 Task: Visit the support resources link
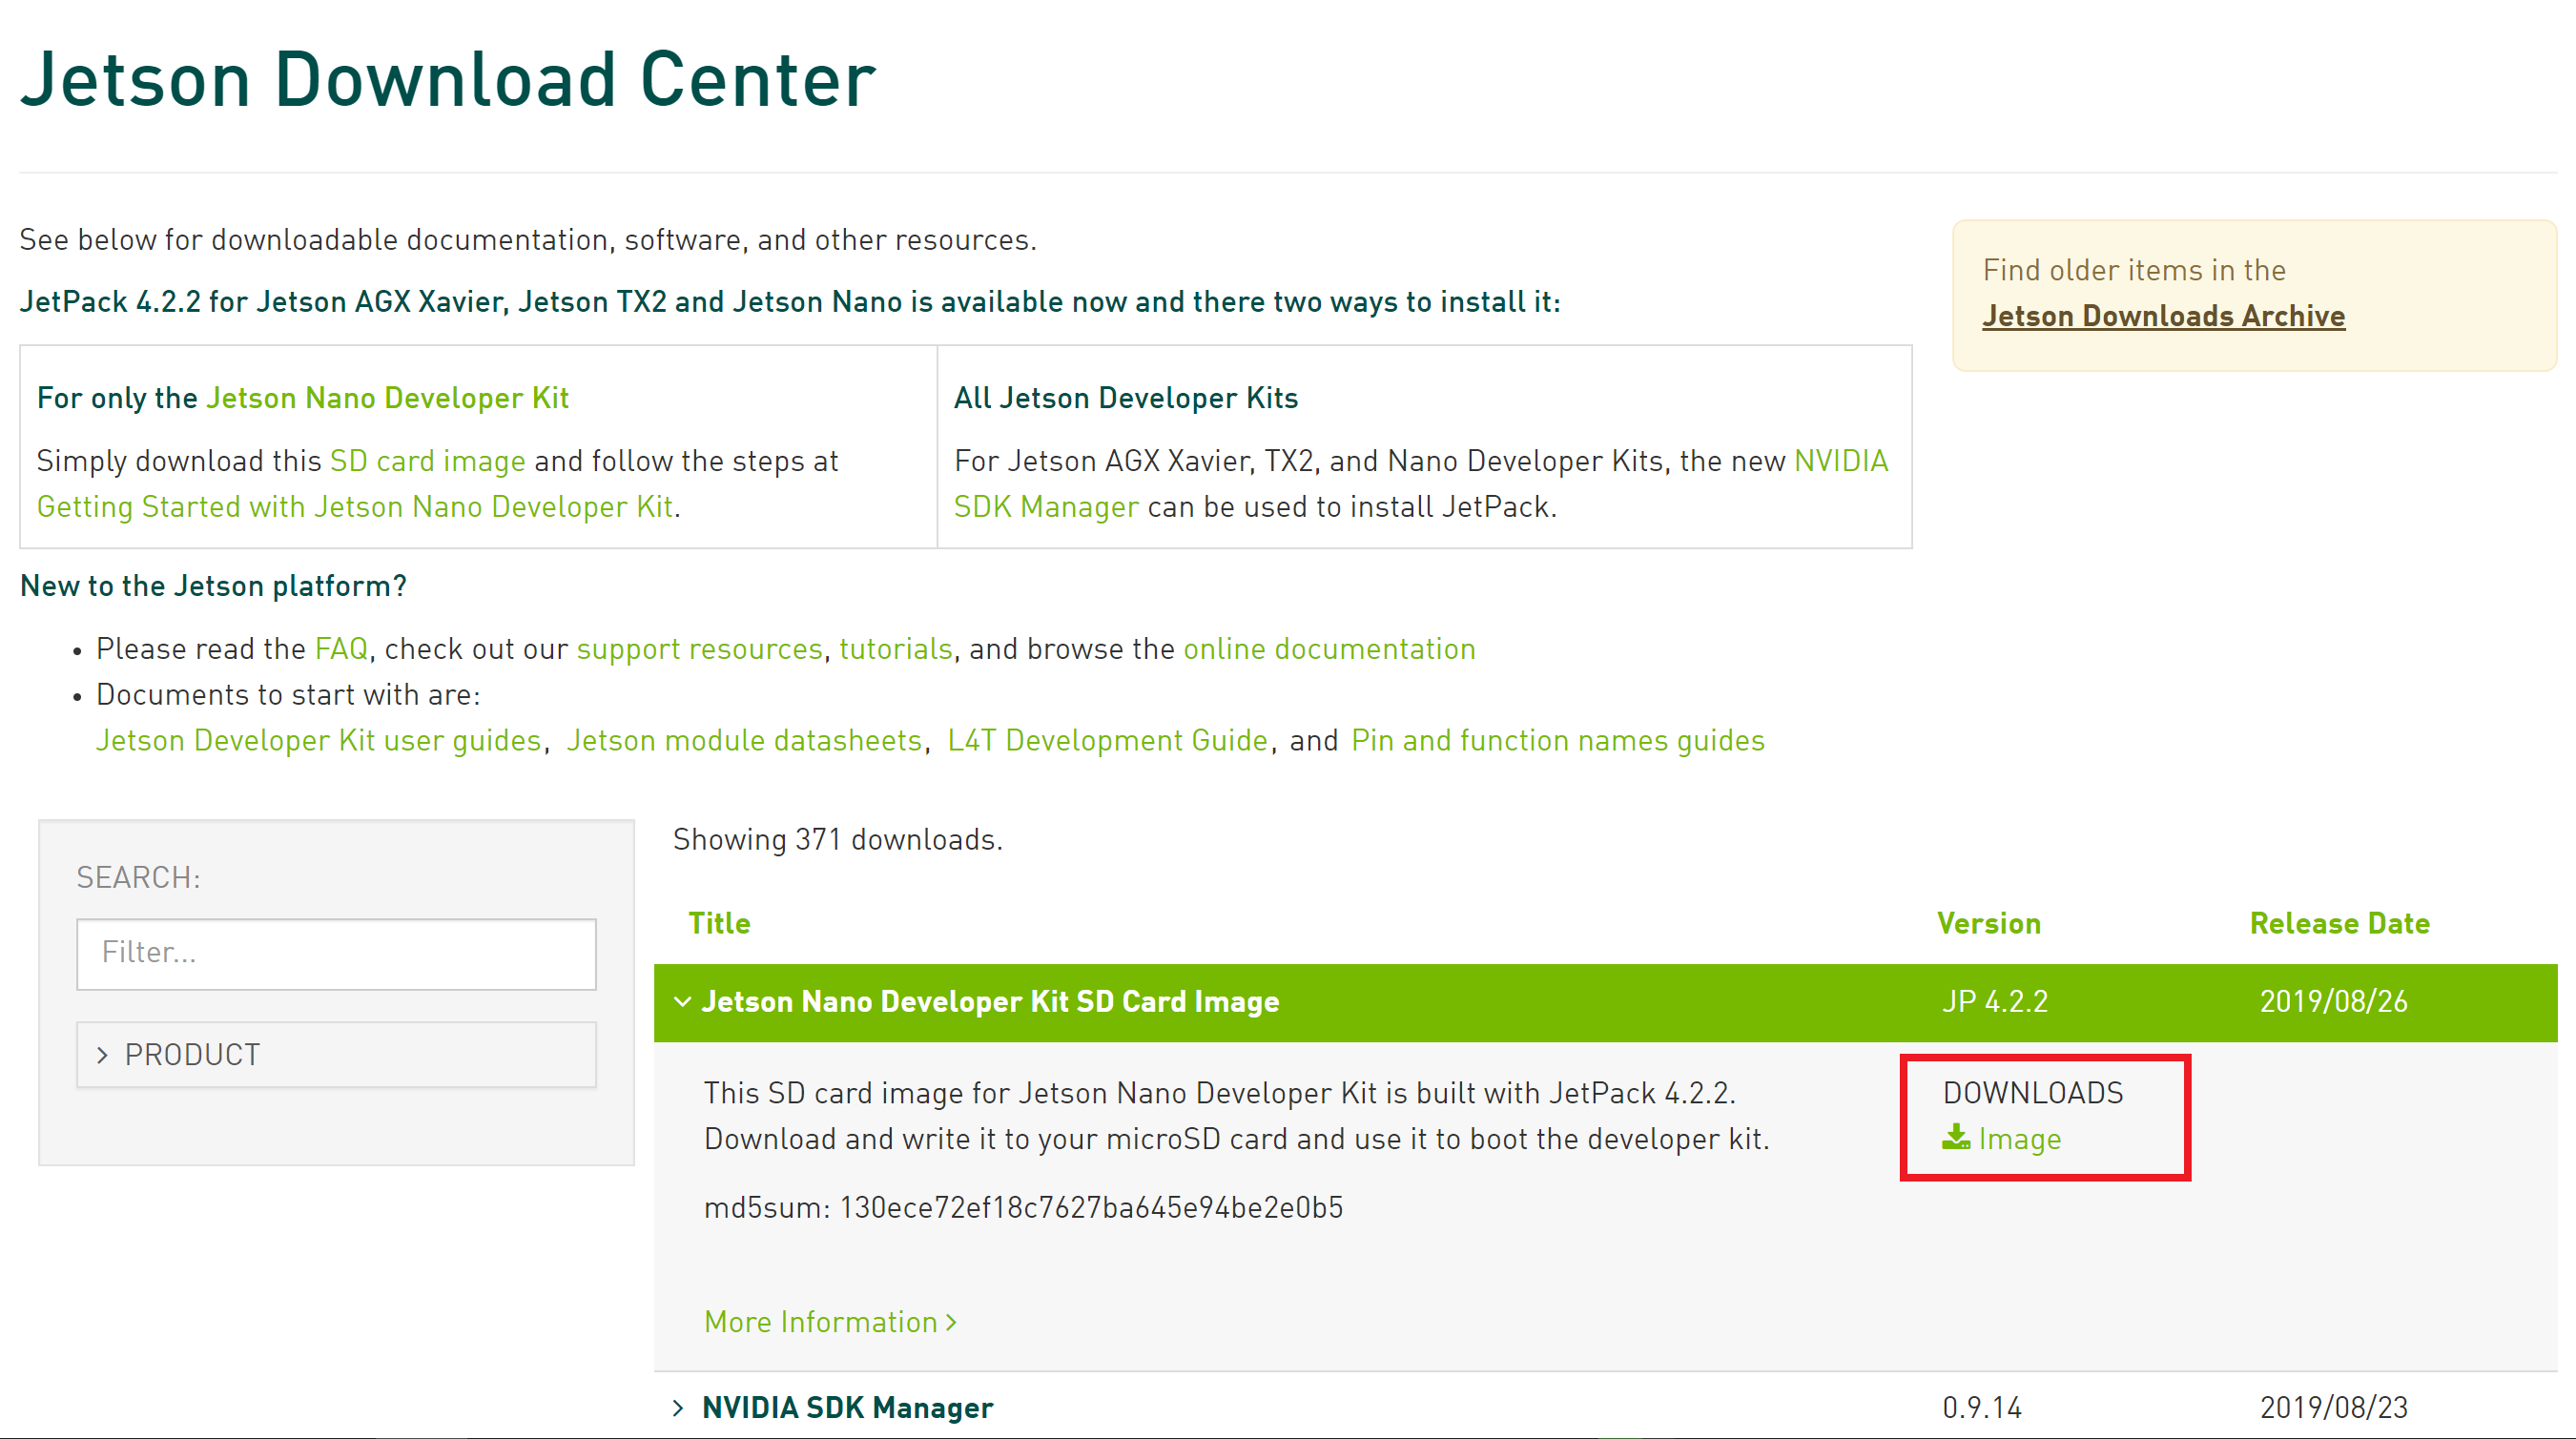tap(699, 649)
